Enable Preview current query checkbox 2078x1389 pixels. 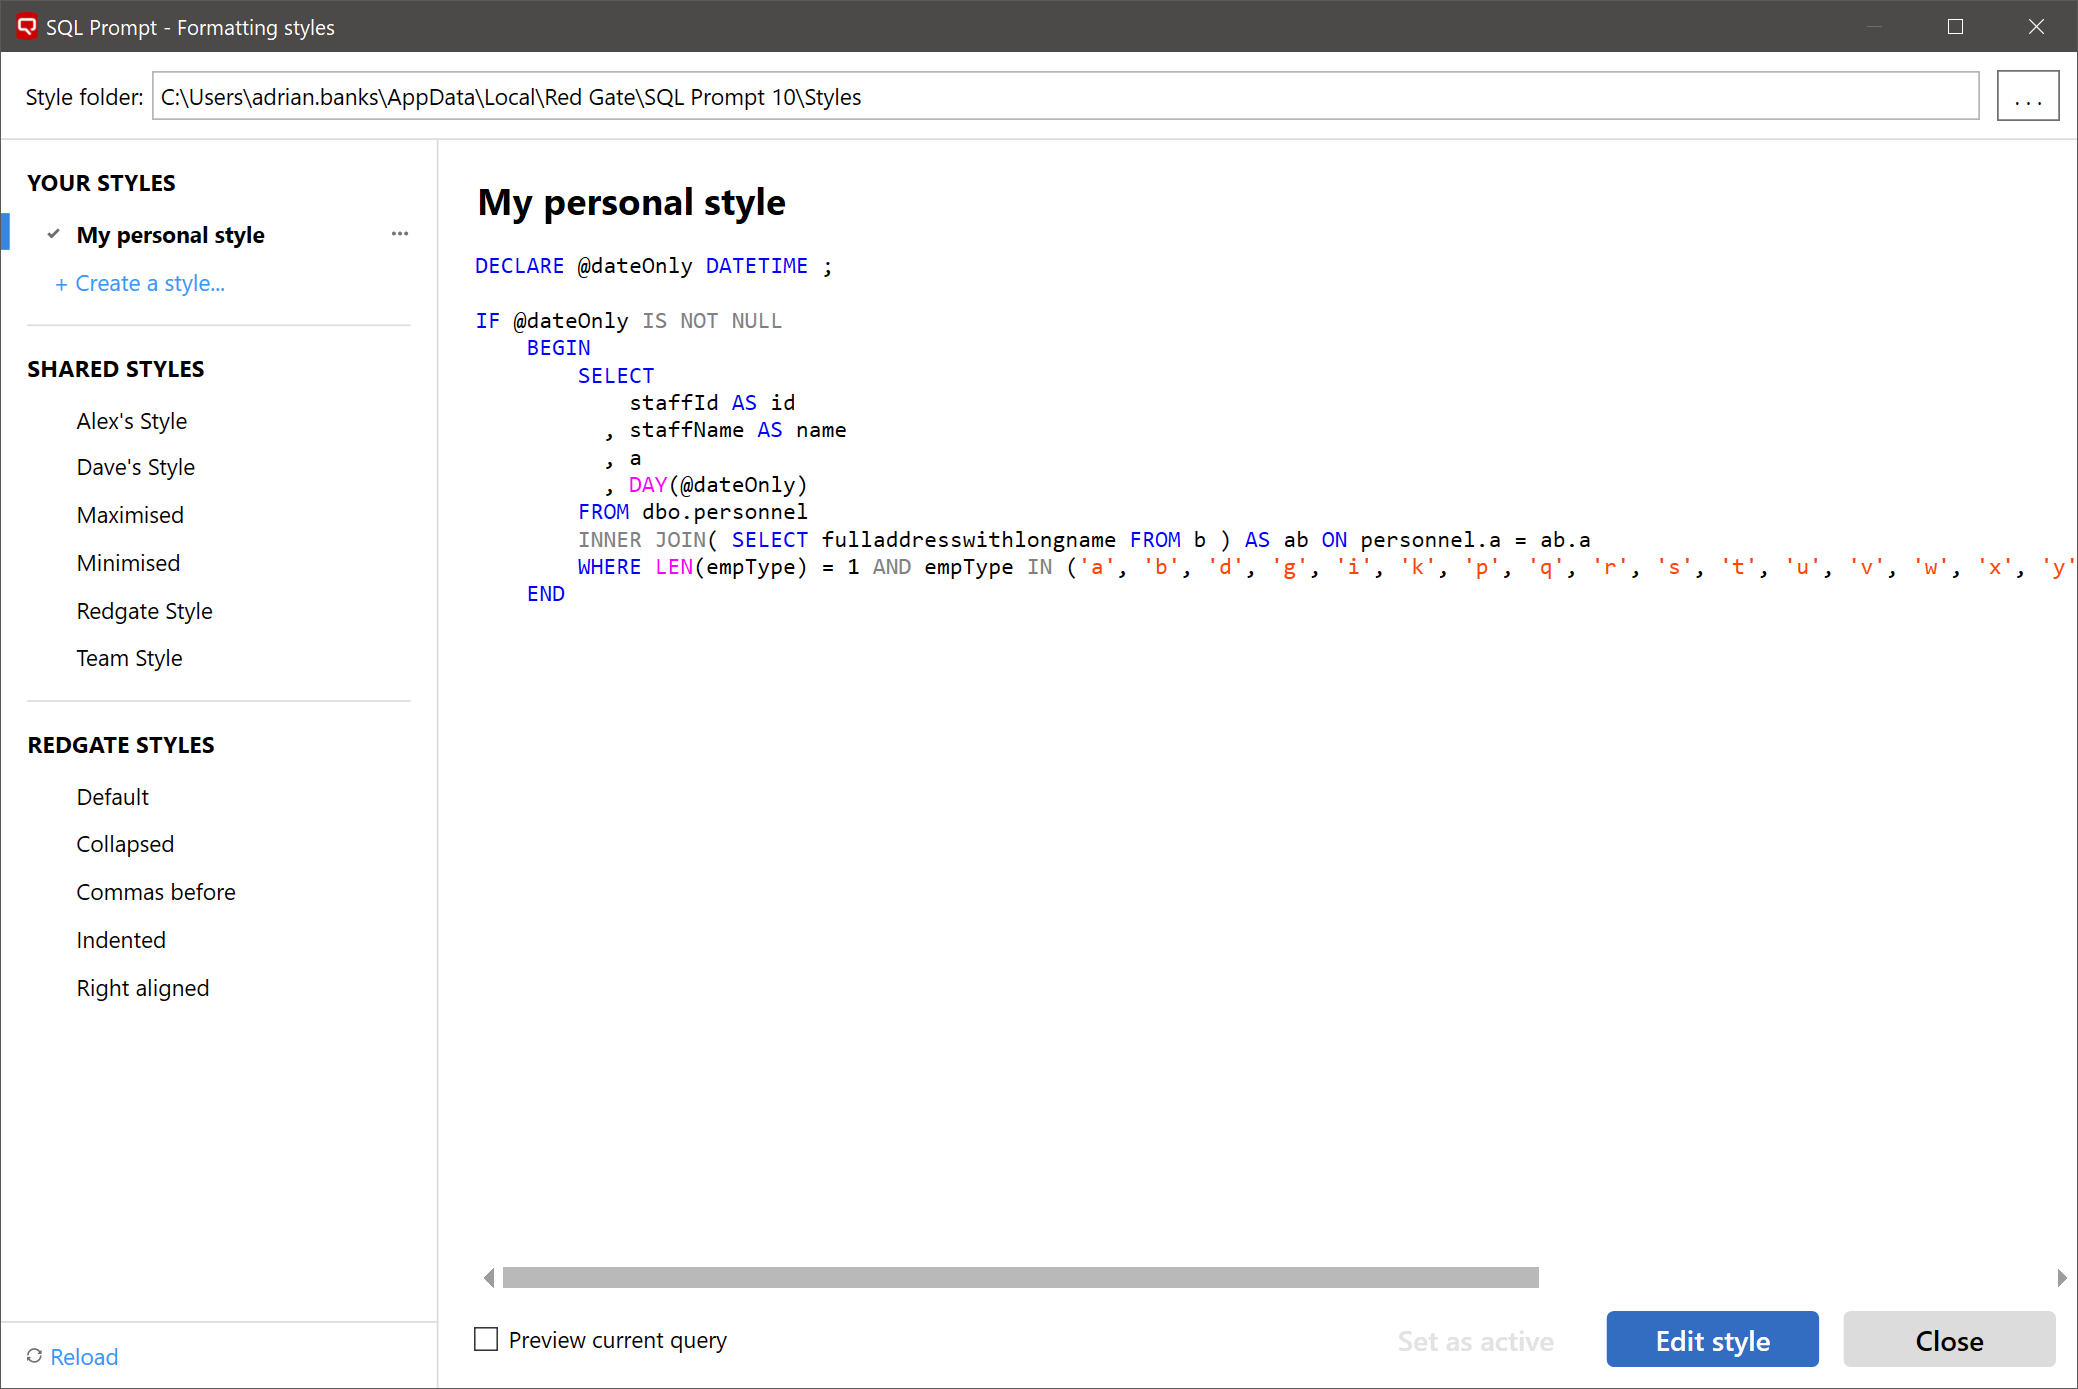coord(486,1339)
